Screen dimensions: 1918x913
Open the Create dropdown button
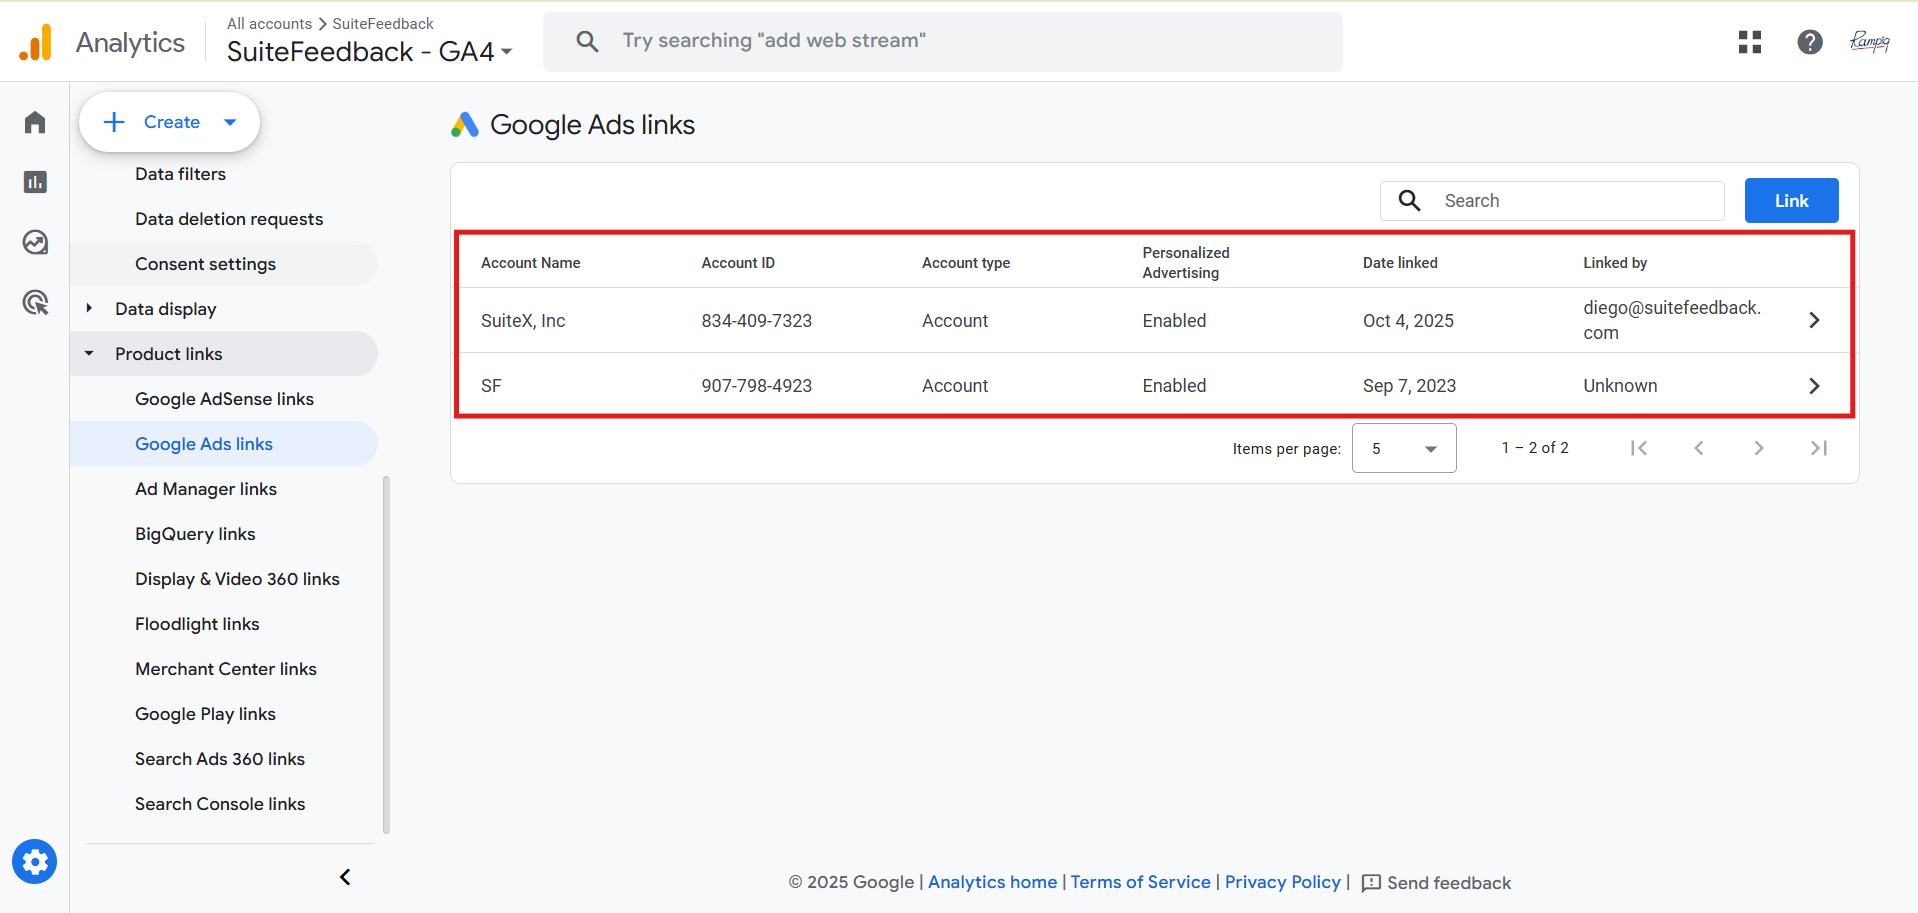coord(170,122)
